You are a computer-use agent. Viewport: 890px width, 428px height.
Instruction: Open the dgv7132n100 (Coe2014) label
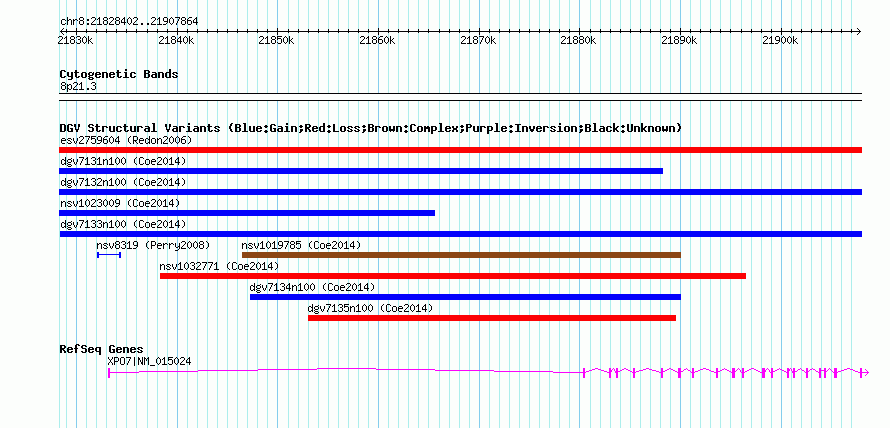(x=123, y=182)
